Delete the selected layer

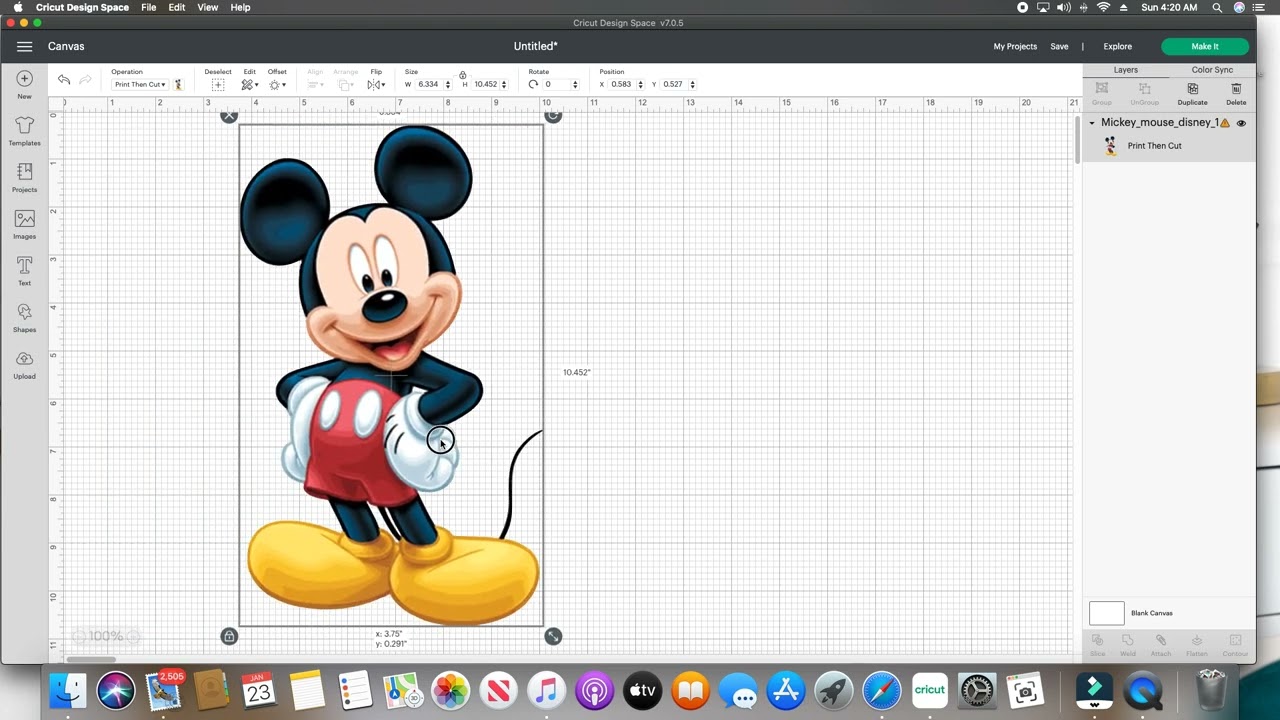click(x=1236, y=89)
